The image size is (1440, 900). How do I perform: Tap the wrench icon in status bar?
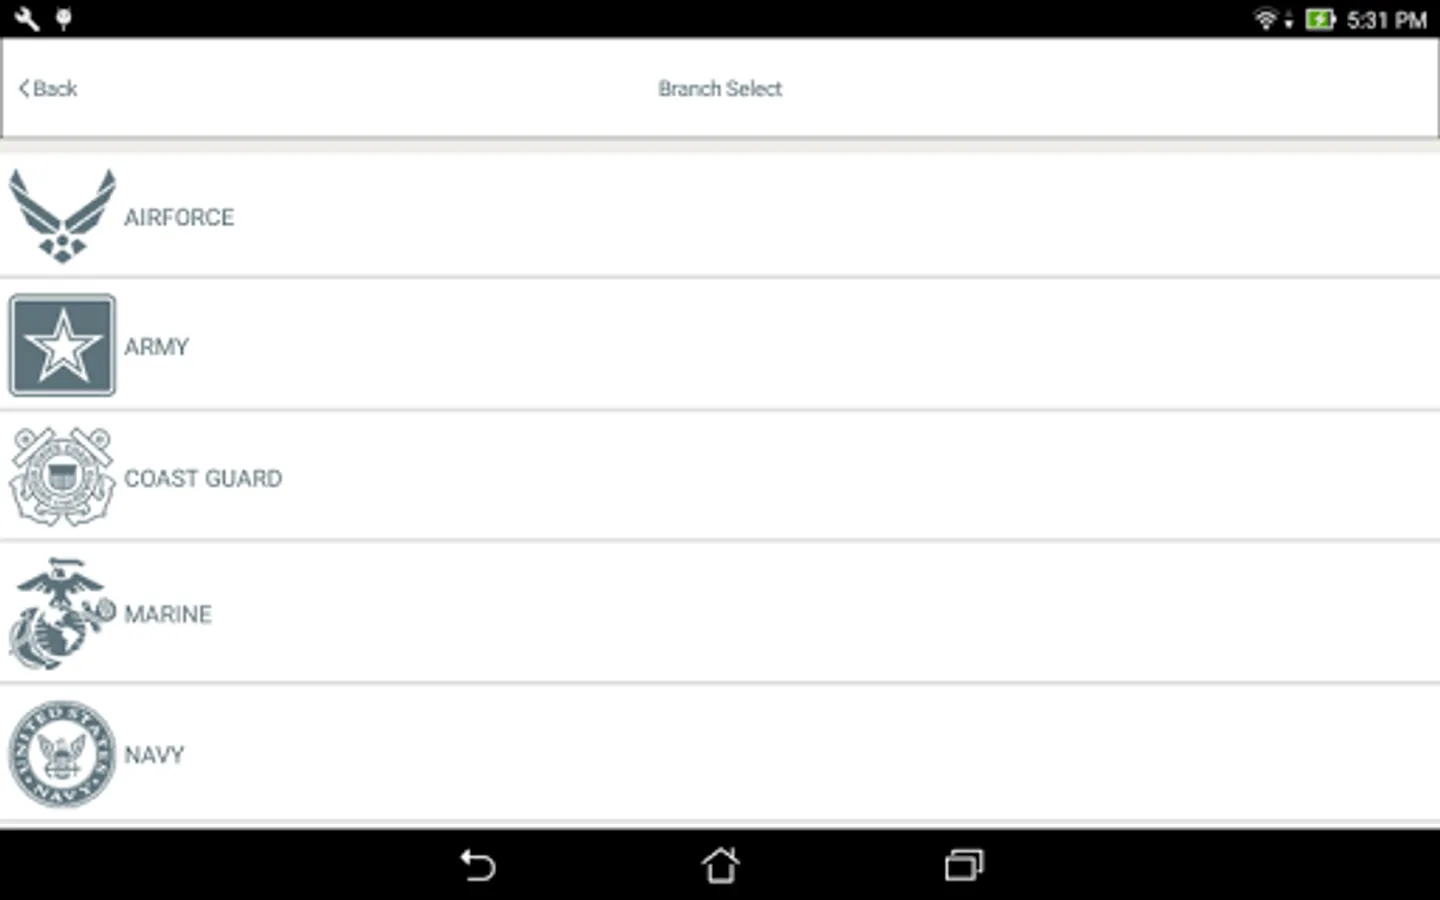coord(27,18)
